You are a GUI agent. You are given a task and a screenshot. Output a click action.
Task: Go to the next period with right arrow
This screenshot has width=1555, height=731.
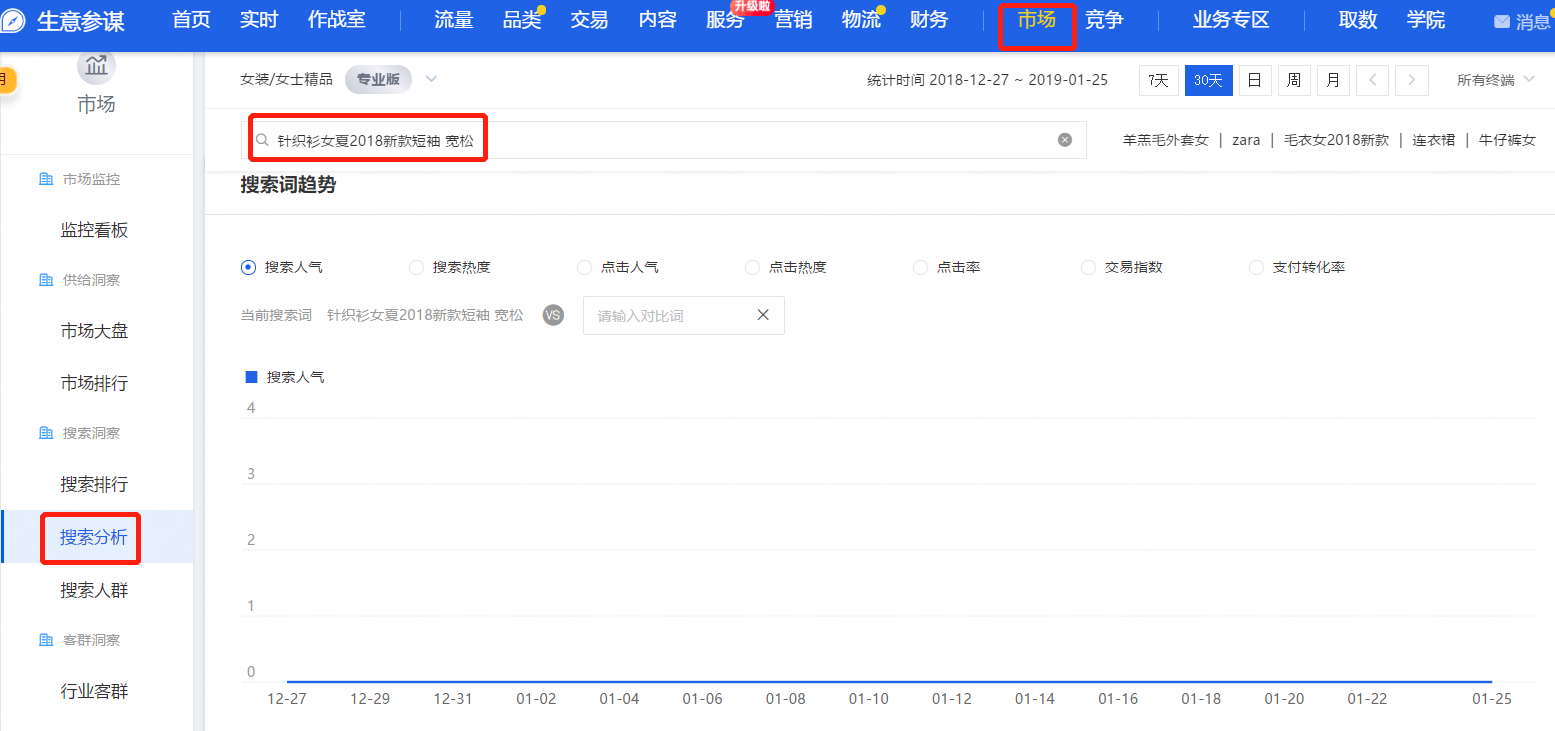tap(1411, 80)
